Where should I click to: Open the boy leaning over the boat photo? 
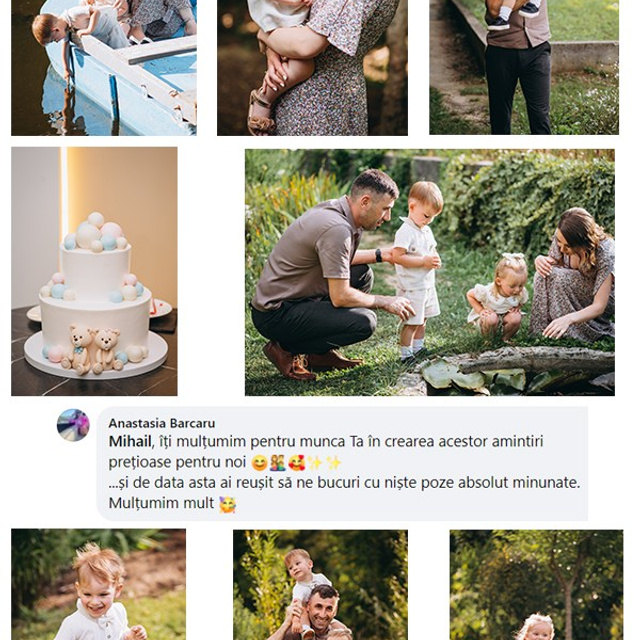tap(104, 67)
